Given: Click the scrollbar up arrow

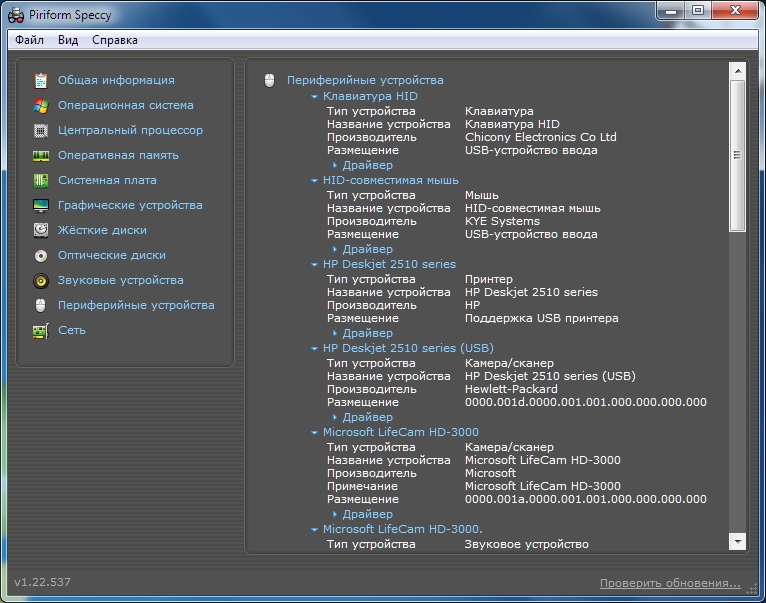Looking at the screenshot, I should 738,71.
